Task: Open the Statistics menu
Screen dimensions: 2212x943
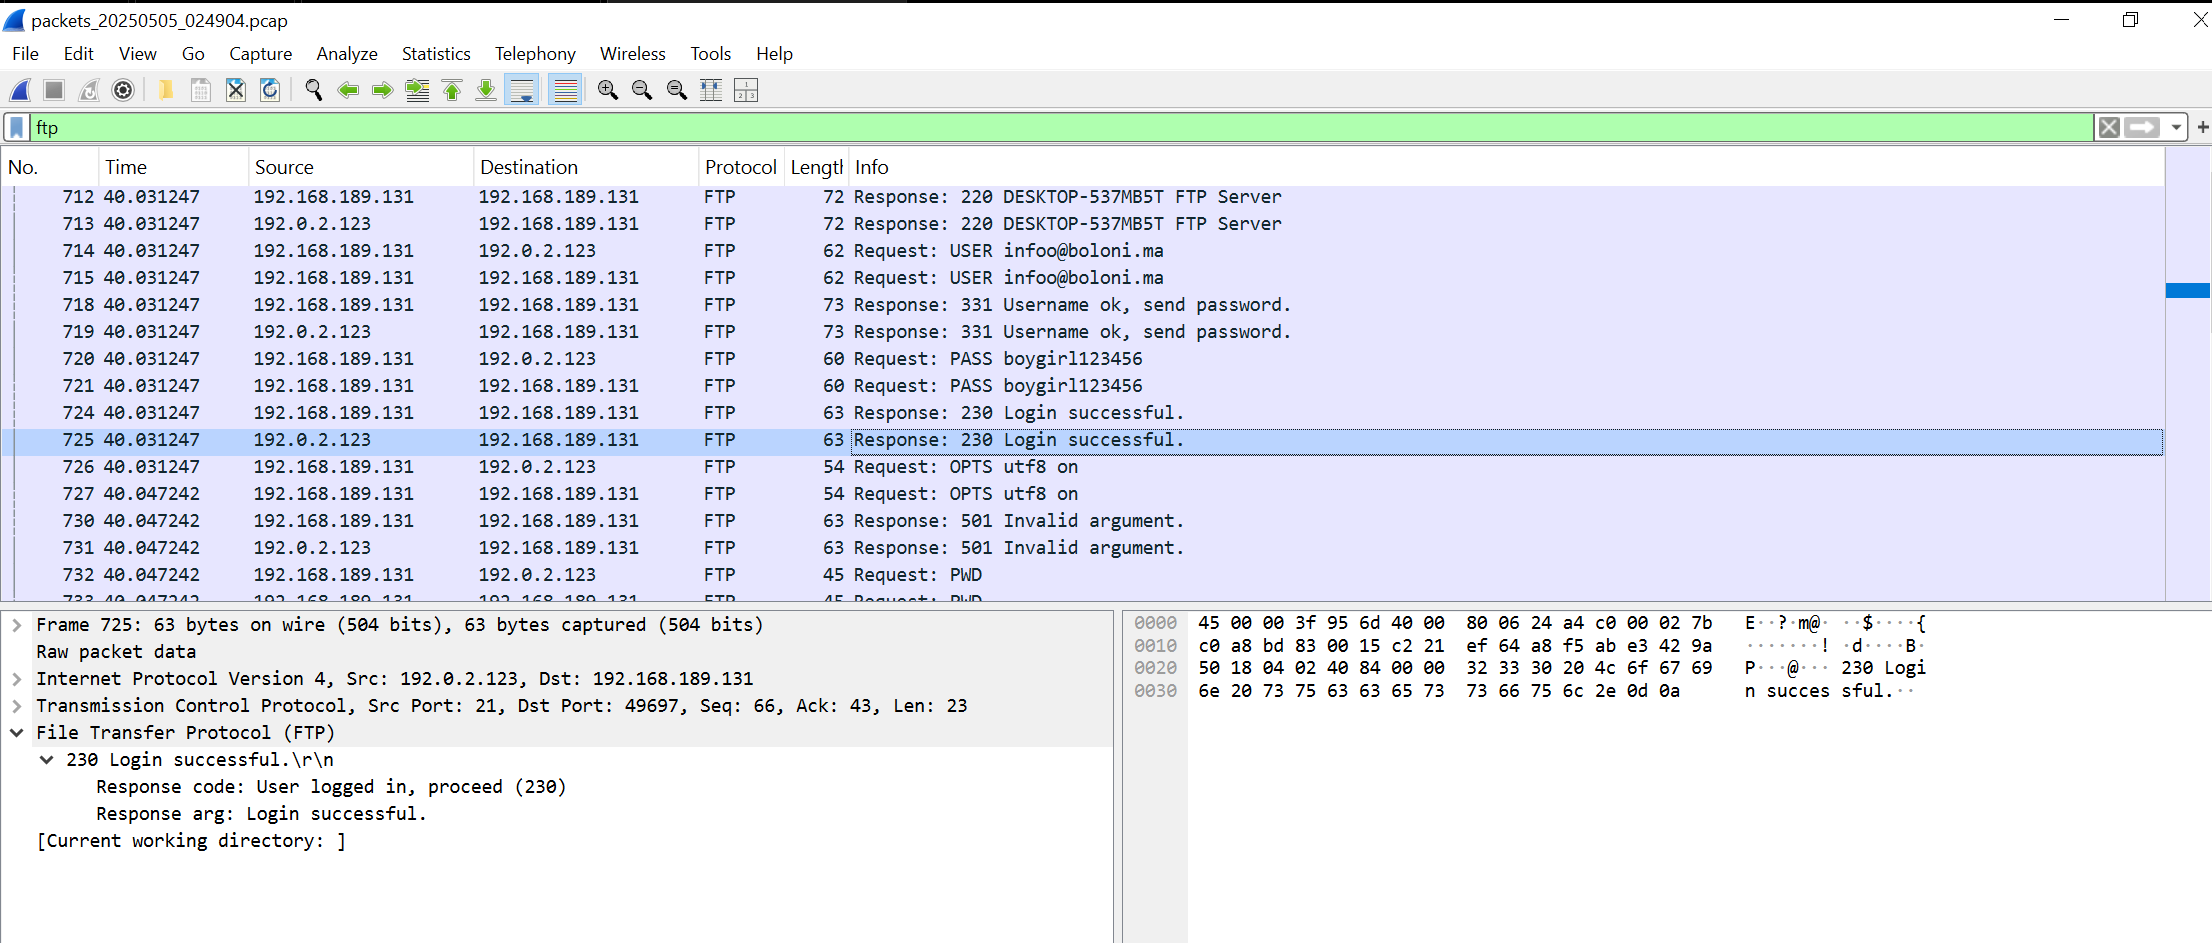Action: click(x=436, y=54)
